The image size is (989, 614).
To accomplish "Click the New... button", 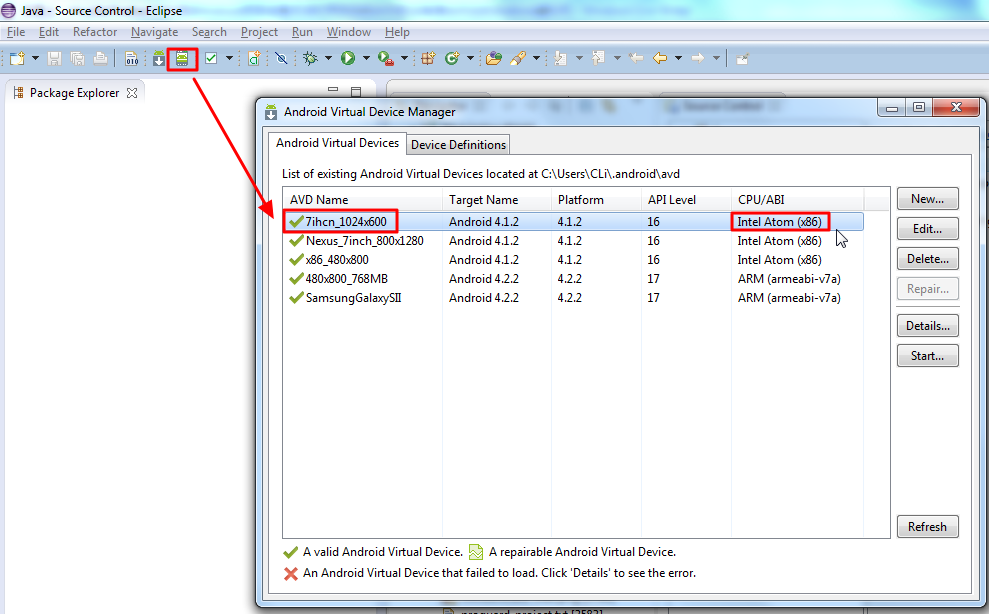I will coord(927,199).
